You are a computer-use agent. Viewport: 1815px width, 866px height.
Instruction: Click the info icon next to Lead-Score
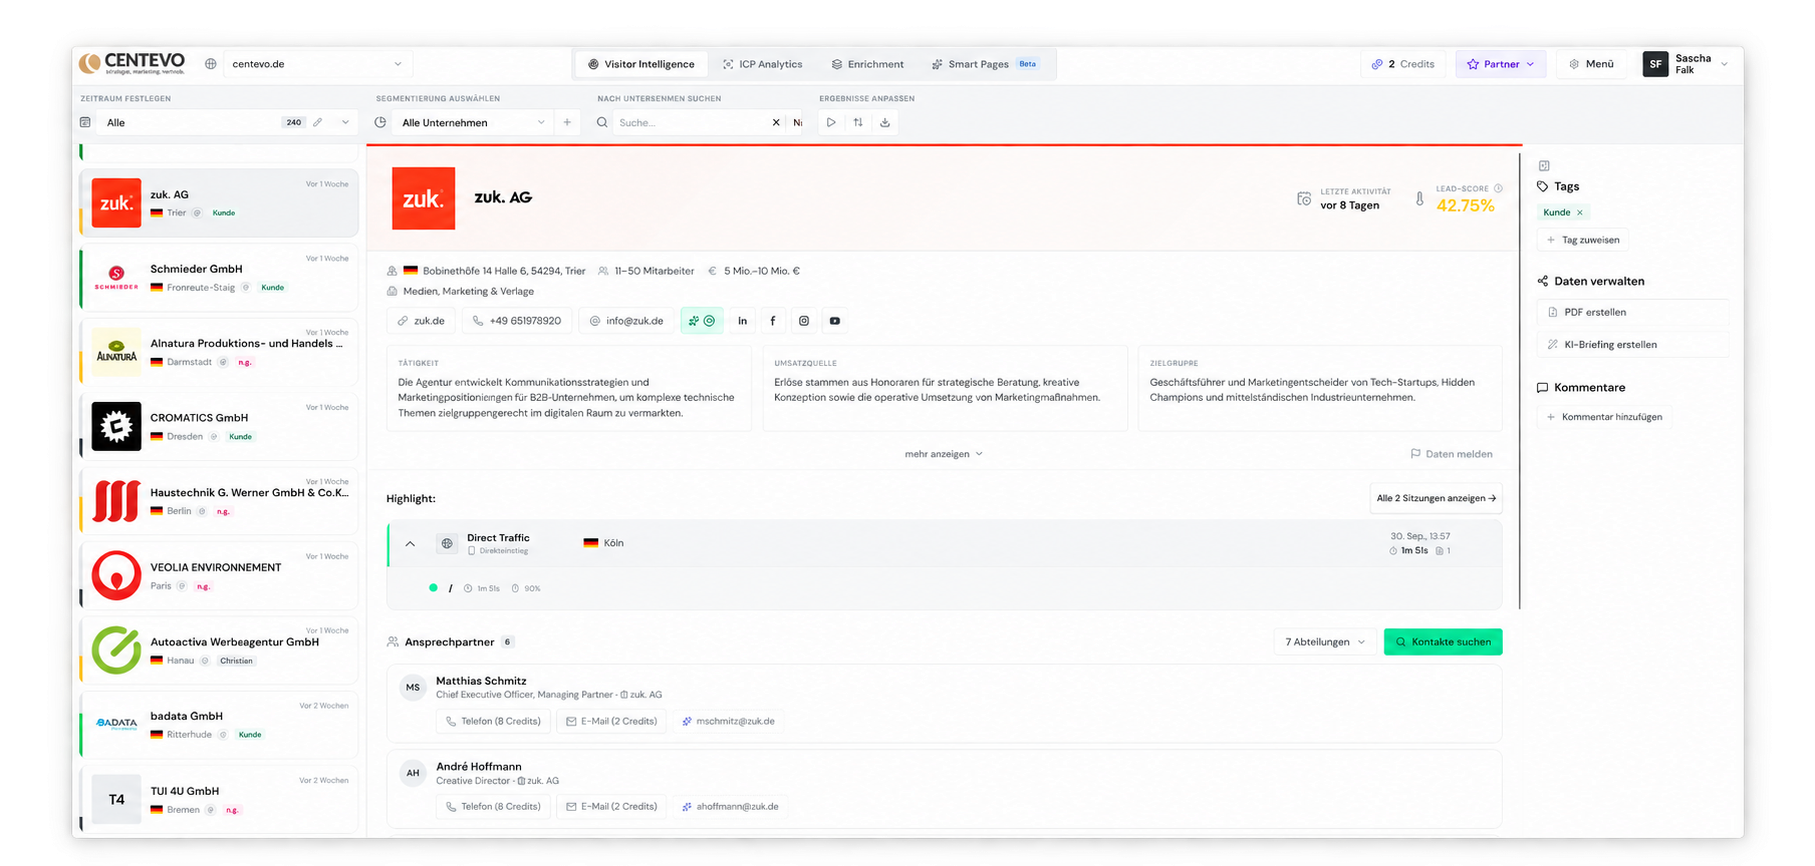coord(1498,188)
